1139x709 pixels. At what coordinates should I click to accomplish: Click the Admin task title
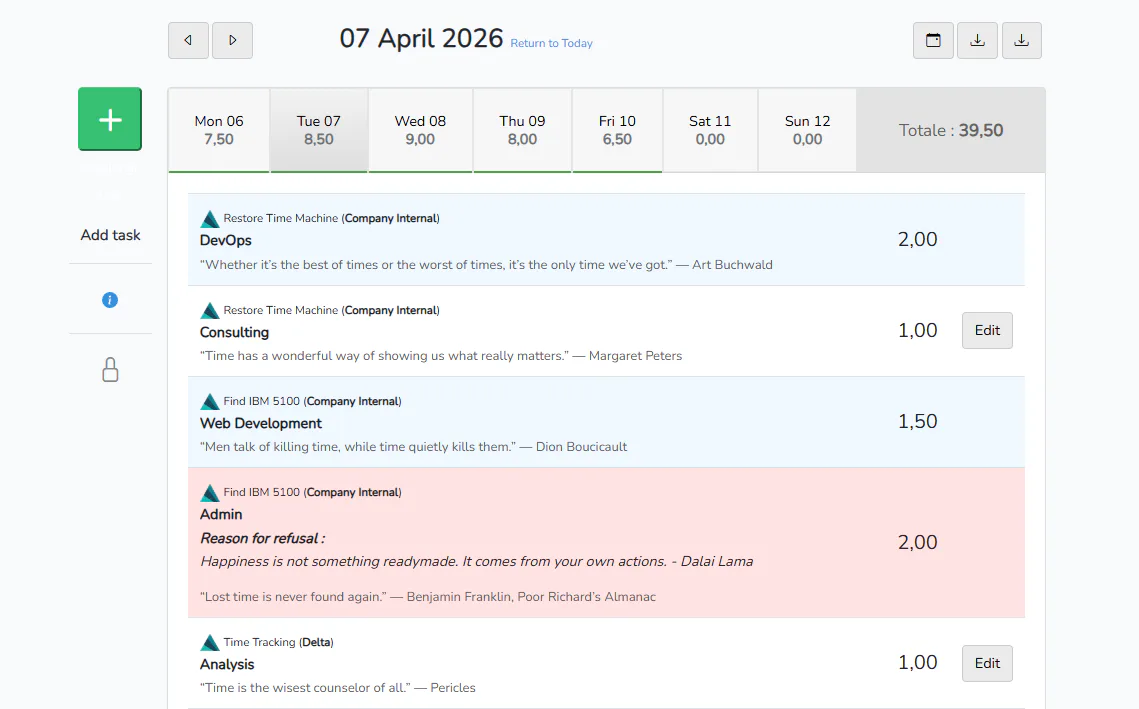(221, 514)
